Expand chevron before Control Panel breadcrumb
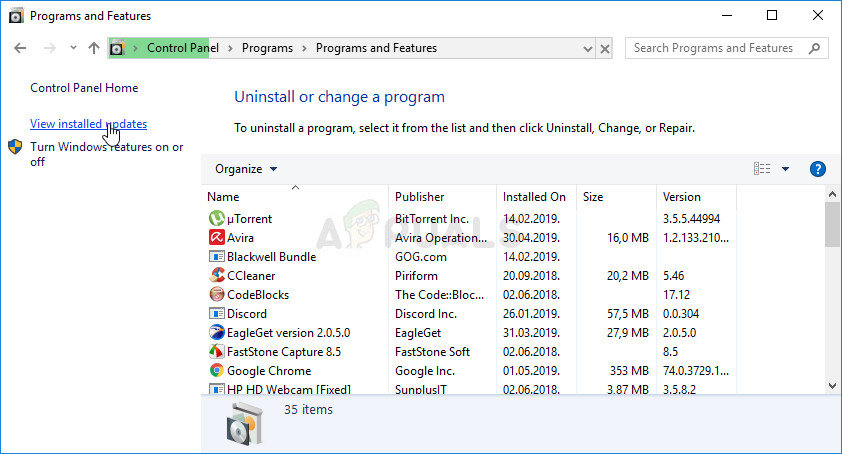842x454 pixels. click(135, 48)
